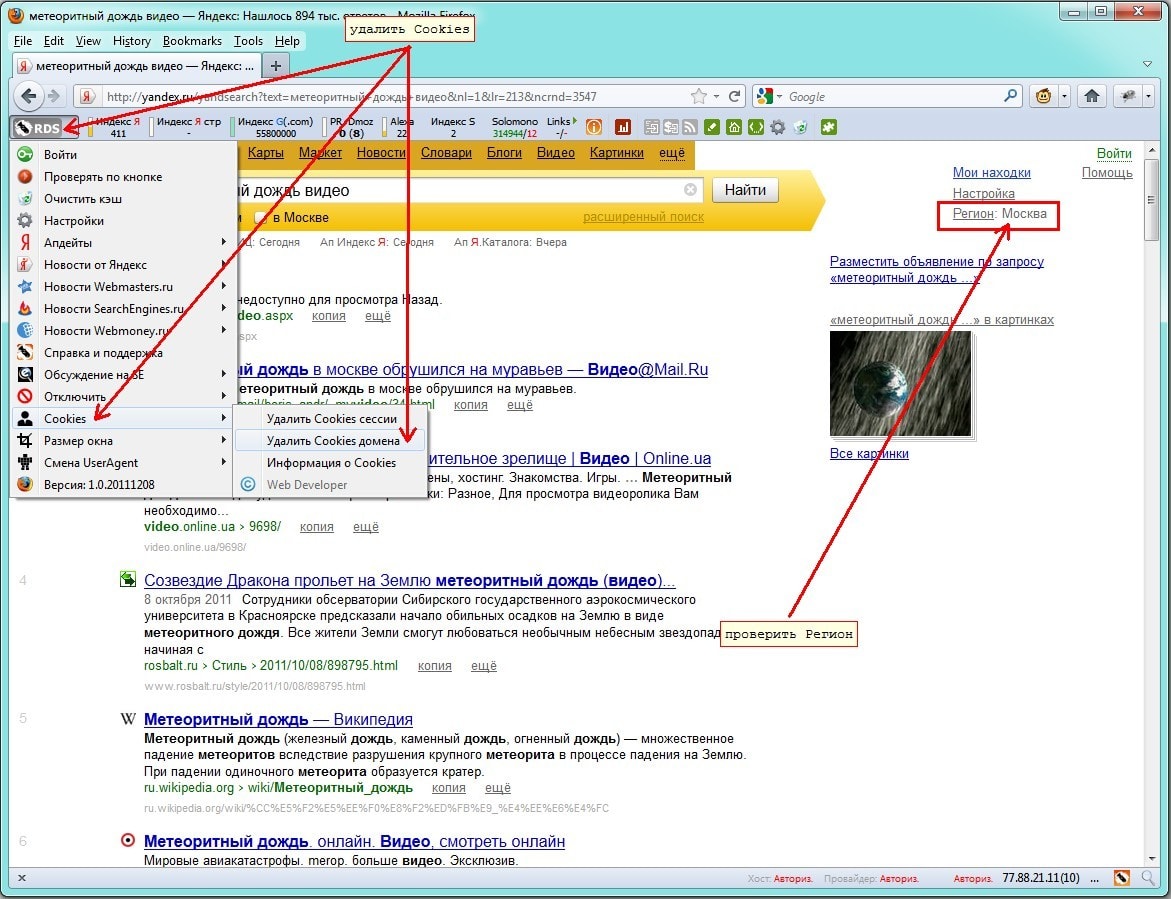Click the meteor shower image thumbnail

pyautogui.click(x=900, y=384)
